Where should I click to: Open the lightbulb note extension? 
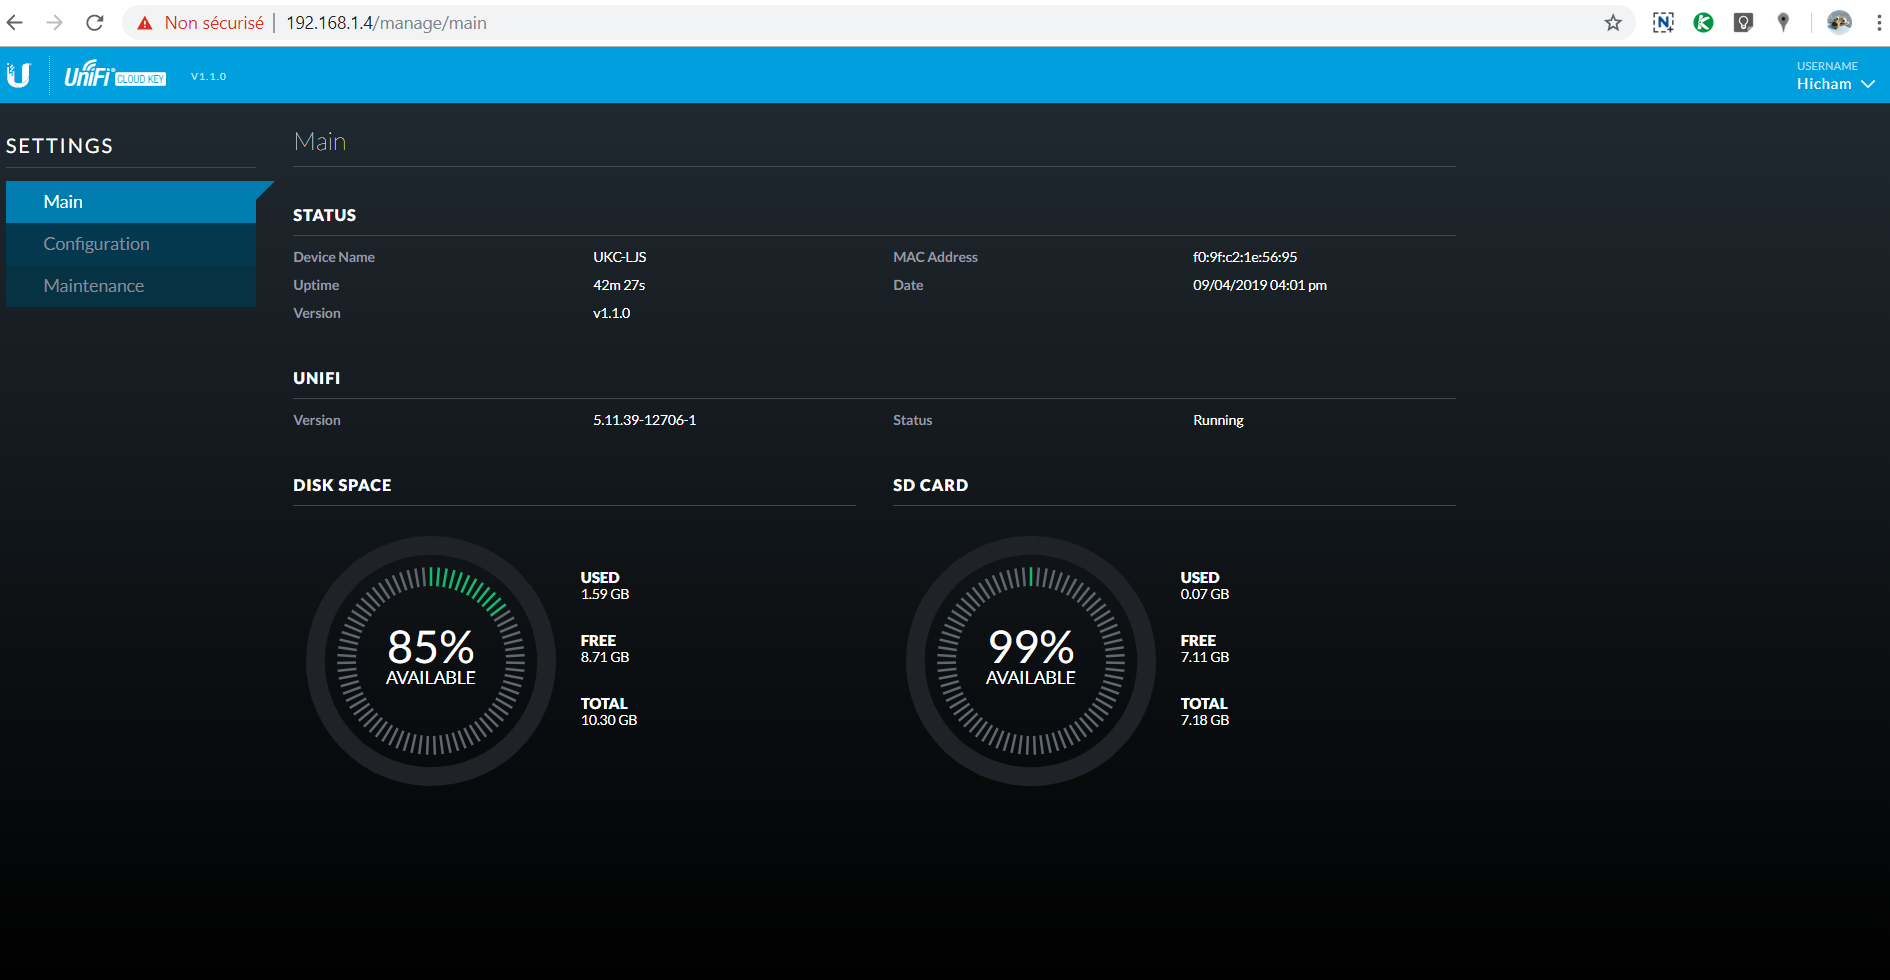tap(1743, 23)
